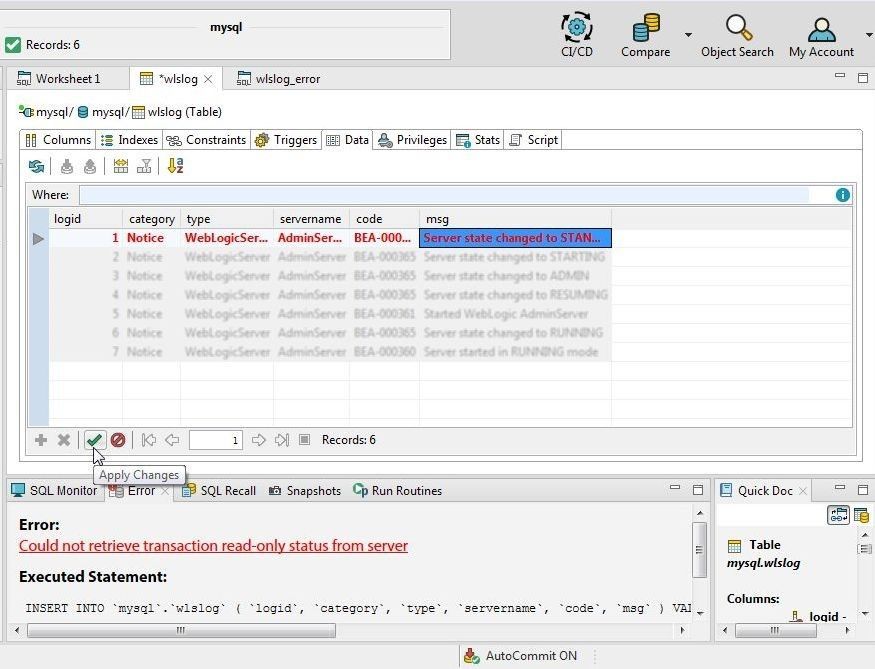Image resolution: width=875 pixels, height=669 pixels.
Task: Close the Quick Doc tab
Action: coord(803,491)
